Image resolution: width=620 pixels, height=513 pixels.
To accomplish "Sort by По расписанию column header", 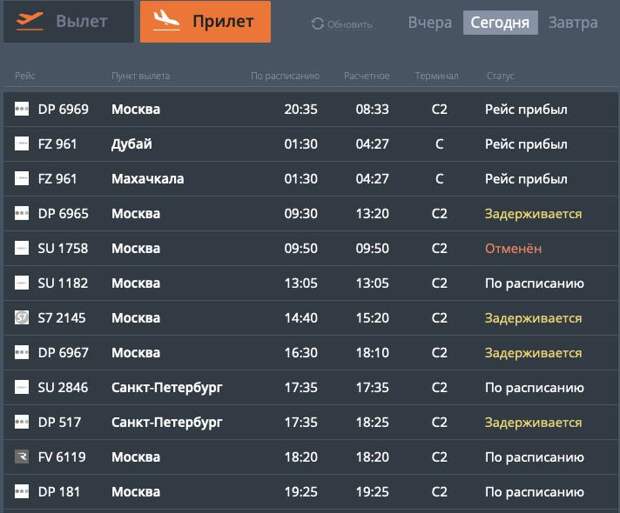I will pos(285,76).
